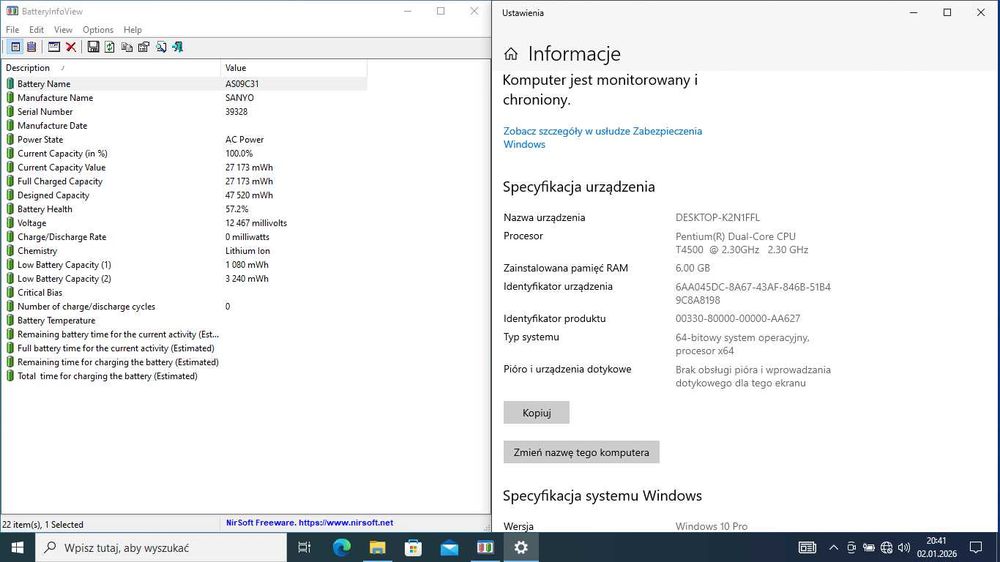Select the Charge/Discharge Rate row
Screen dimensions: 1000x562
(x=184, y=237)
